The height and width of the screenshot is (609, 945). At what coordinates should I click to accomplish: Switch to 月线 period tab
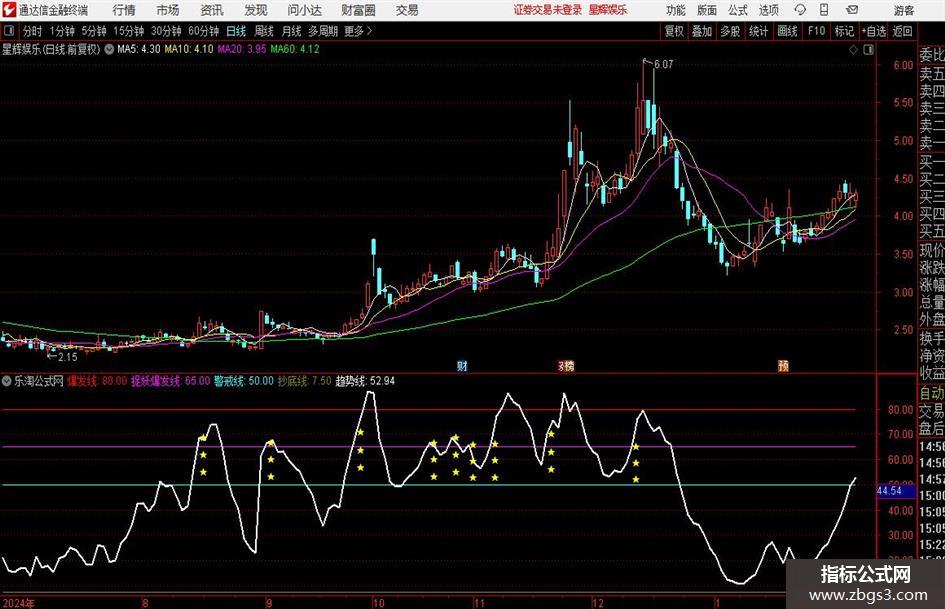tap(291, 31)
